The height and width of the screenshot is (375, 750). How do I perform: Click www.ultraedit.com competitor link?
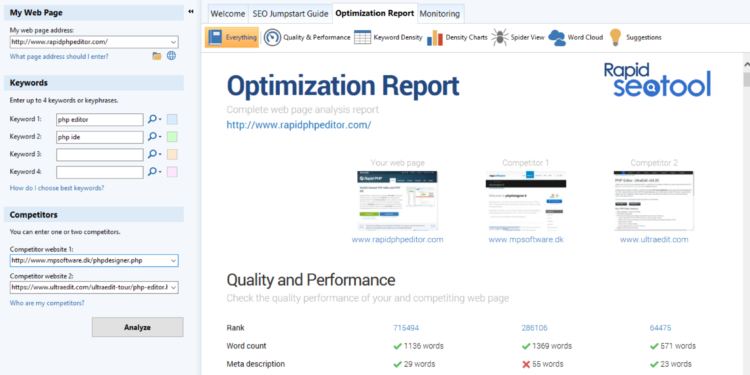pyautogui.click(x=654, y=239)
